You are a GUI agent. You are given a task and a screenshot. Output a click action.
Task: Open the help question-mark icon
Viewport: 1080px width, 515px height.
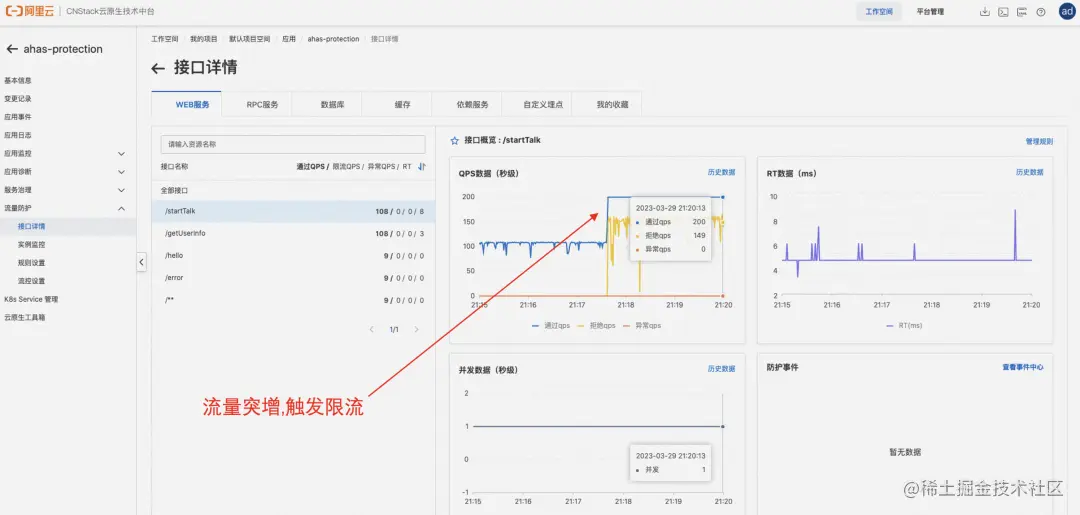point(1041,12)
